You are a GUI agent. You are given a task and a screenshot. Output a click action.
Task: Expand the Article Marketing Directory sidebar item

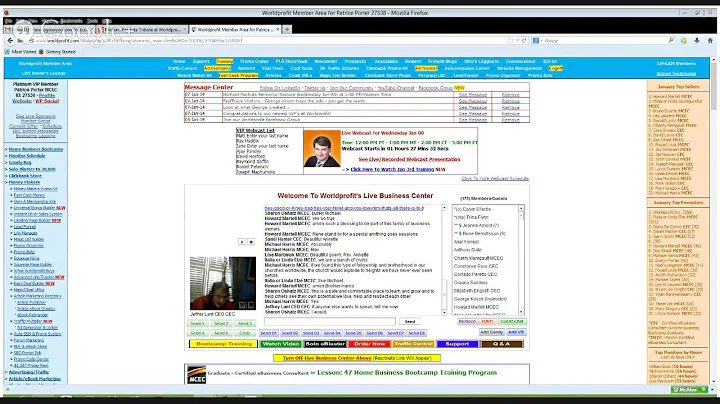click(38, 296)
